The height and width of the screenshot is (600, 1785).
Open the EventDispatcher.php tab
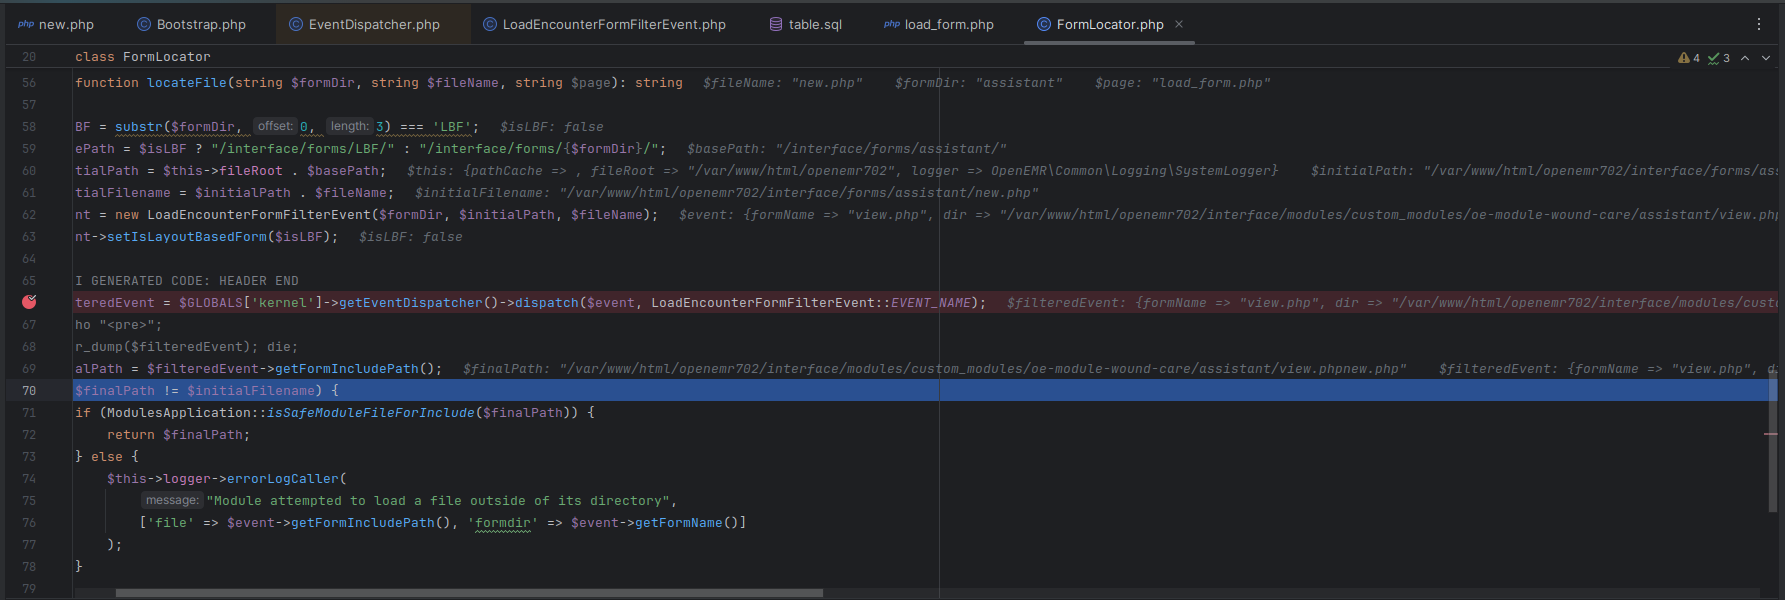click(364, 24)
